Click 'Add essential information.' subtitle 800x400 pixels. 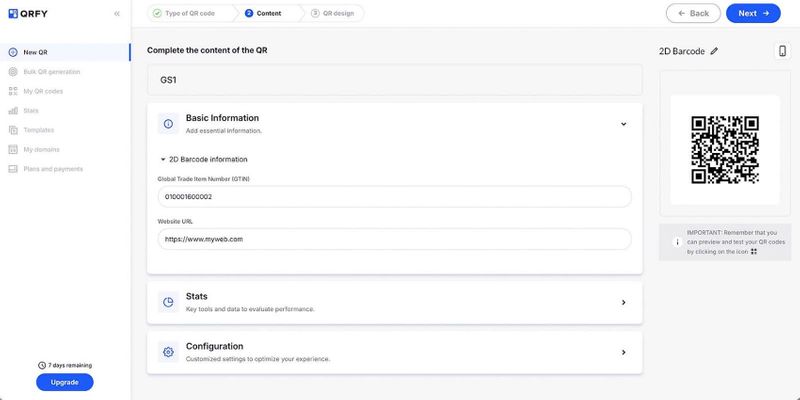(x=223, y=131)
